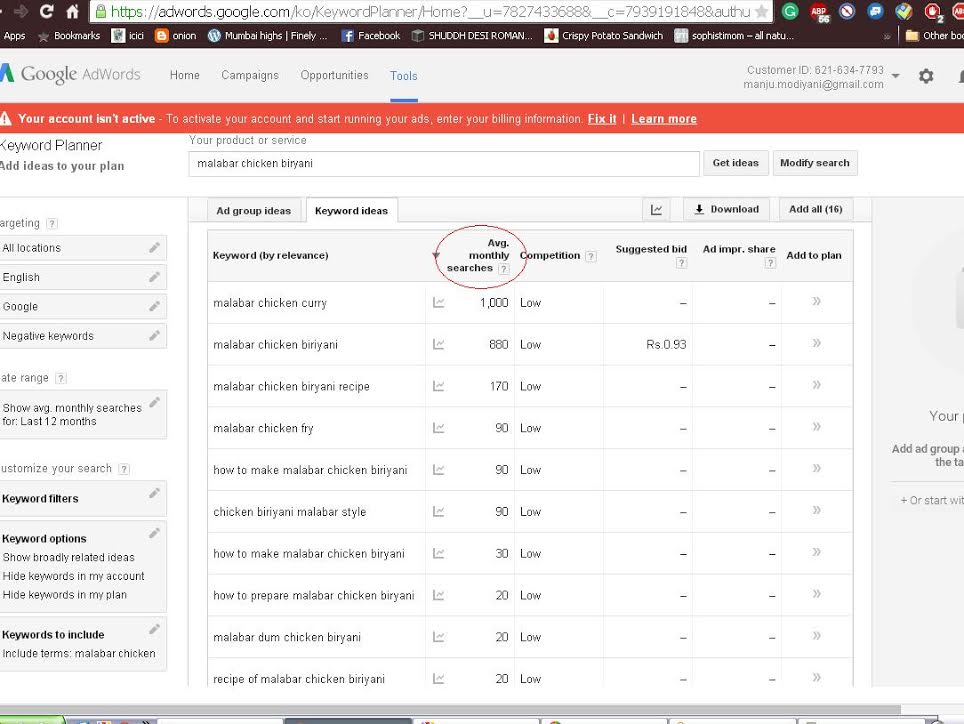This screenshot has height=724, width=964.
Task: Open the Campaigns menu
Action: pyautogui.click(x=250, y=75)
